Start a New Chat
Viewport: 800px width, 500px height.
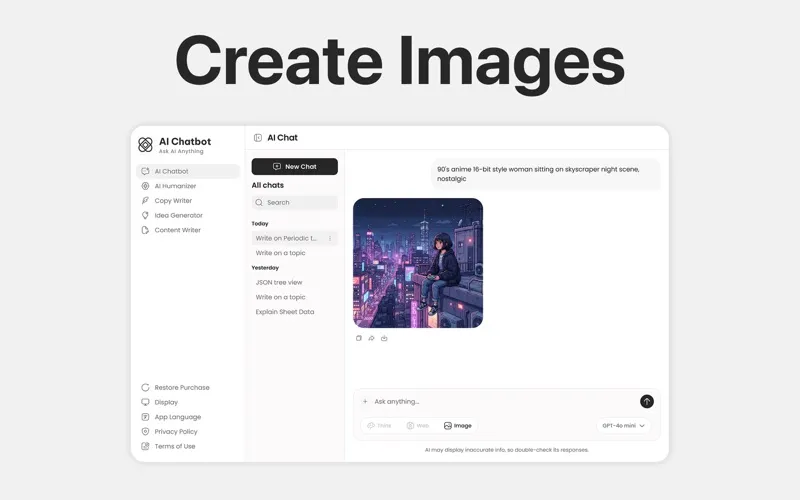[294, 166]
